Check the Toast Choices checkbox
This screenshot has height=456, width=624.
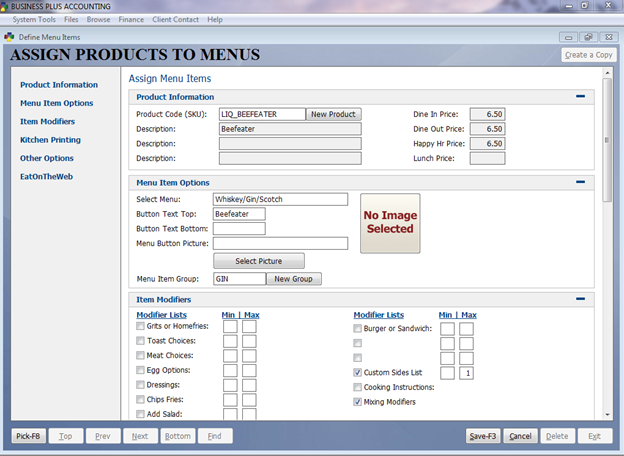140,341
